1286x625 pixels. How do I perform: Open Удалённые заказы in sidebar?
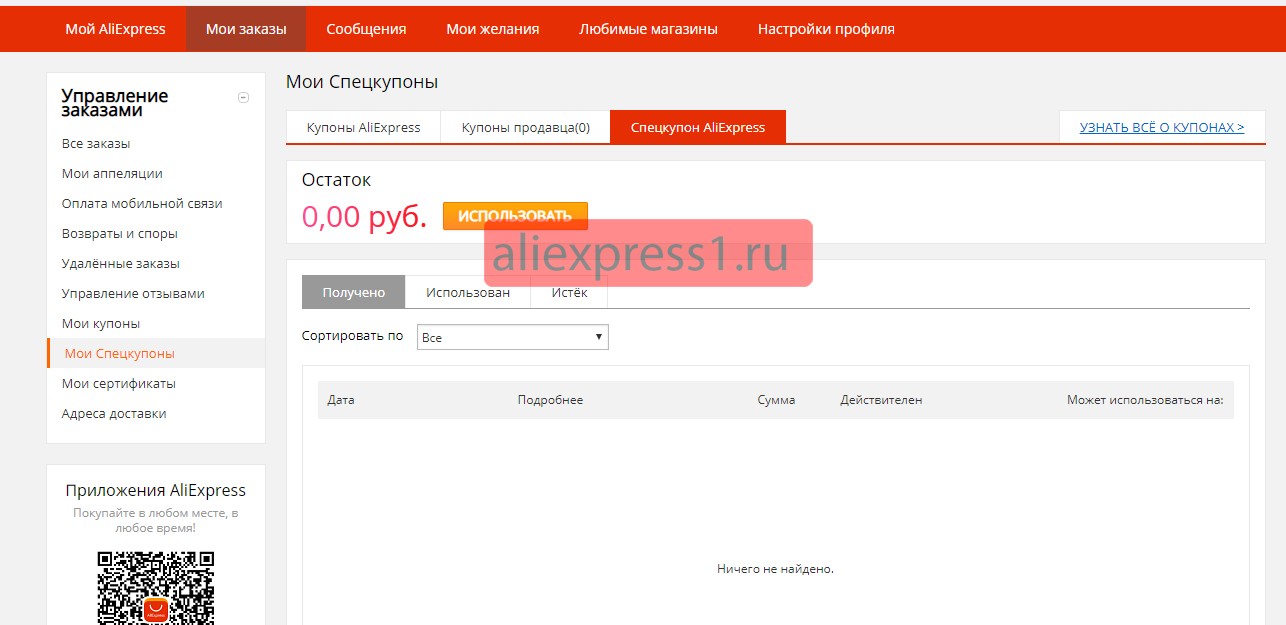pyautogui.click(x=121, y=264)
